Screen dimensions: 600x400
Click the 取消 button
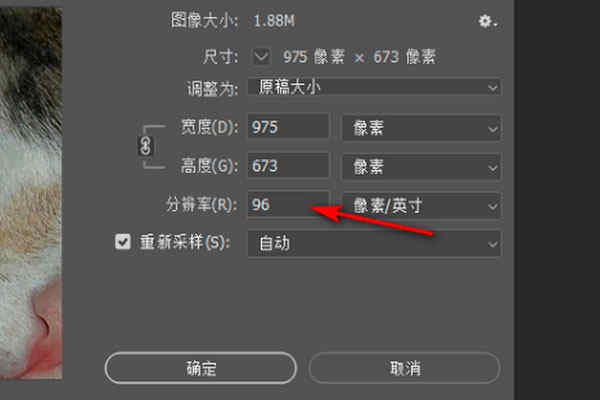(x=405, y=368)
